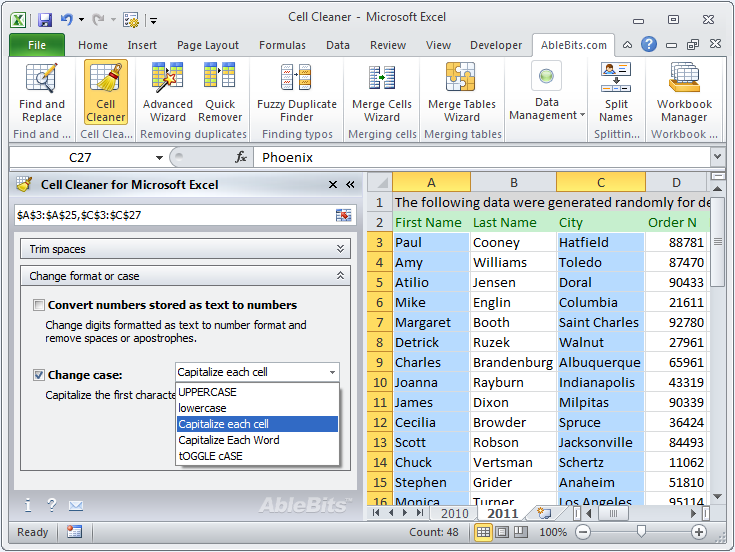Collapse the Cell Cleaner pane with double arrows
The image size is (735, 552).
pos(350,185)
